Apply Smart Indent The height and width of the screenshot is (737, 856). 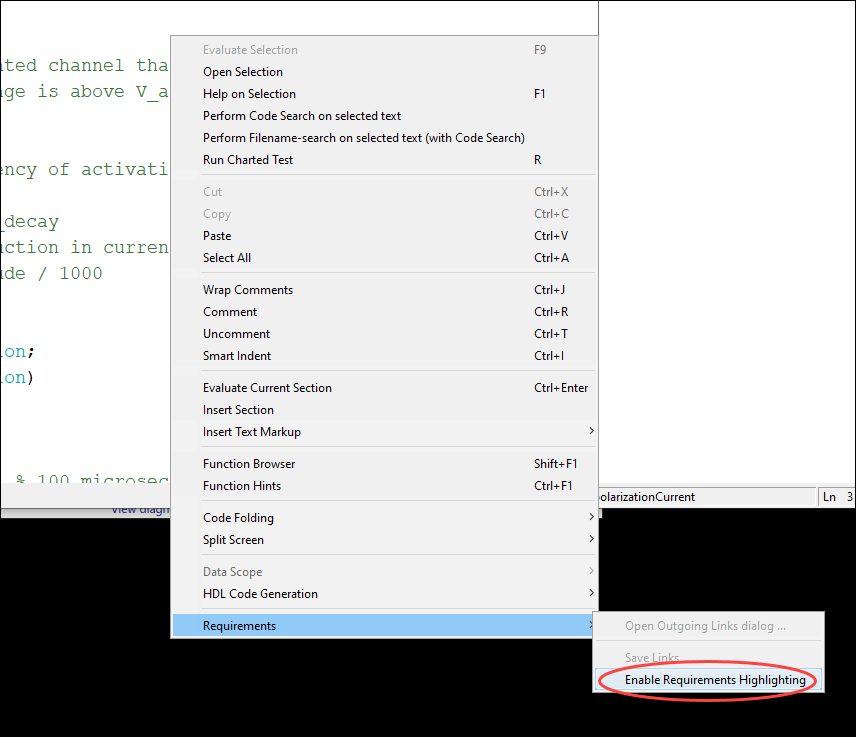[237, 356]
